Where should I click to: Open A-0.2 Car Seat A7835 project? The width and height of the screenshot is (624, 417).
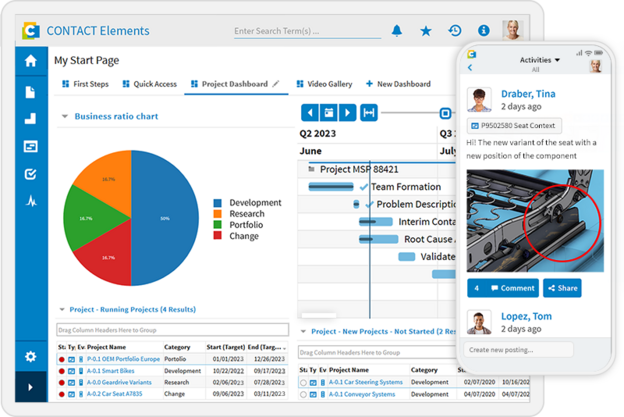(114, 394)
